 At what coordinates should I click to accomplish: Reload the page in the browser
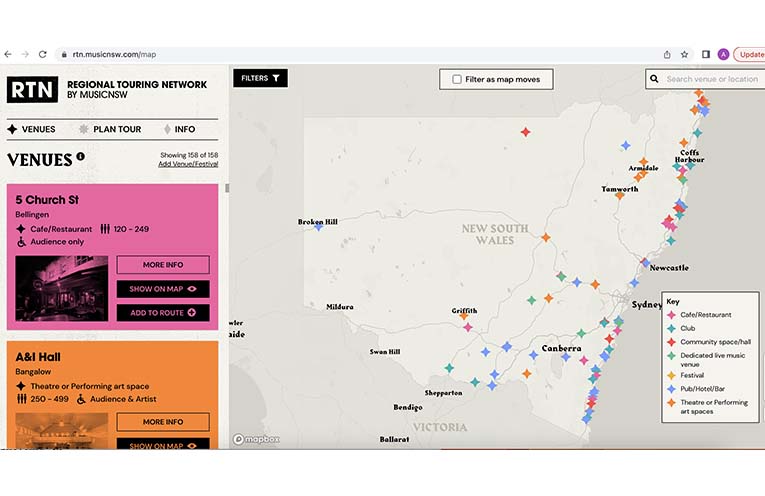coord(42,54)
